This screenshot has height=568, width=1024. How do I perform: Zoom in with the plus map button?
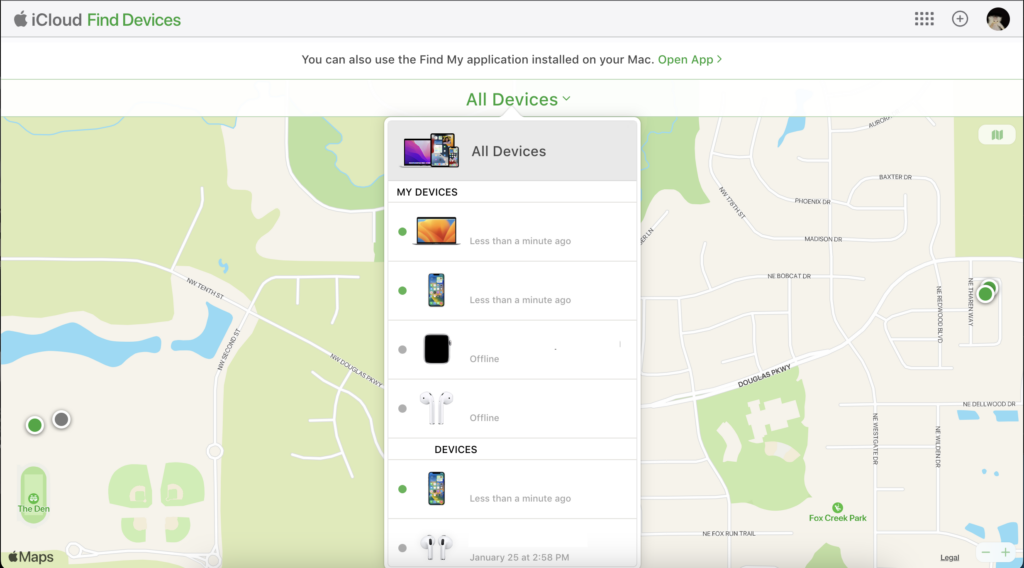1006,552
